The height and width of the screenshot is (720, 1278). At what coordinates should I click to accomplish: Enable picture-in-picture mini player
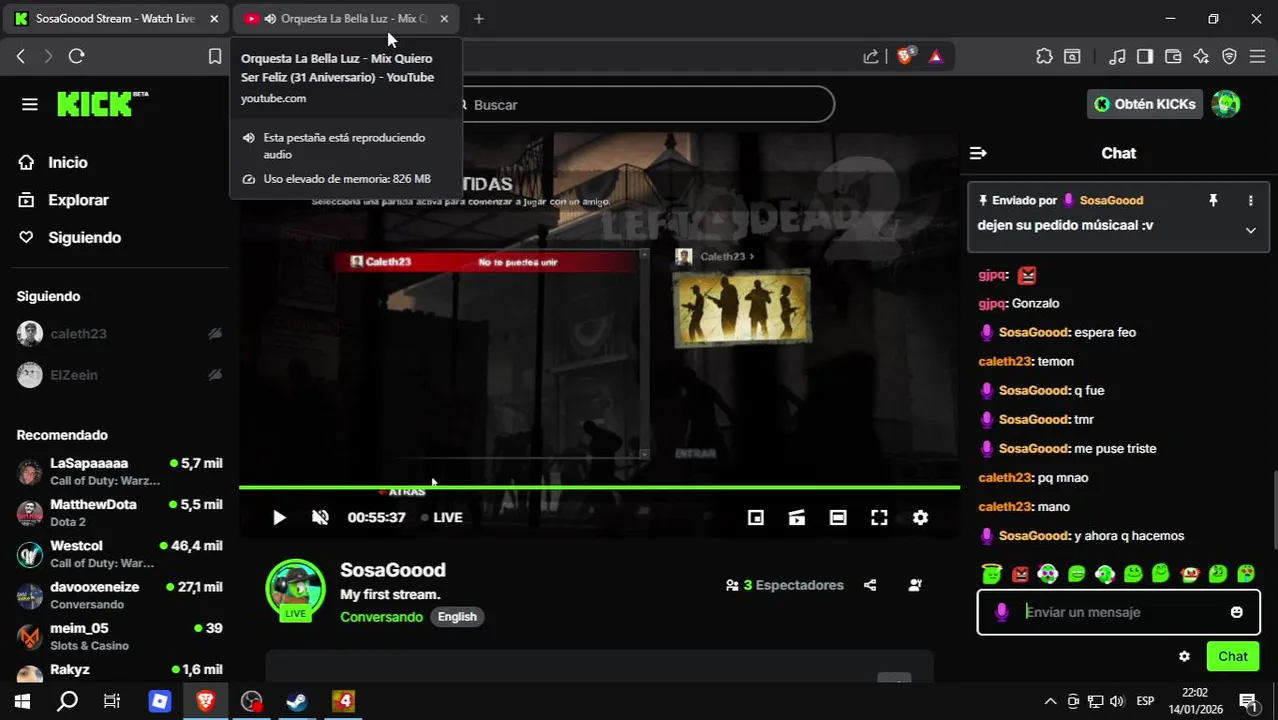pos(756,518)
